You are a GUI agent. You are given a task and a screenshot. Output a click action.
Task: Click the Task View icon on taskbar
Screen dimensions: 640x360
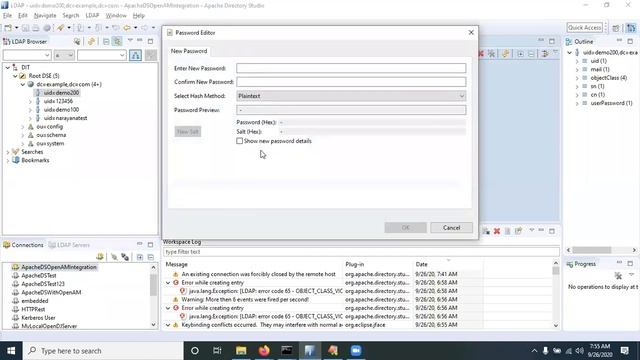[x=217, y=350]
